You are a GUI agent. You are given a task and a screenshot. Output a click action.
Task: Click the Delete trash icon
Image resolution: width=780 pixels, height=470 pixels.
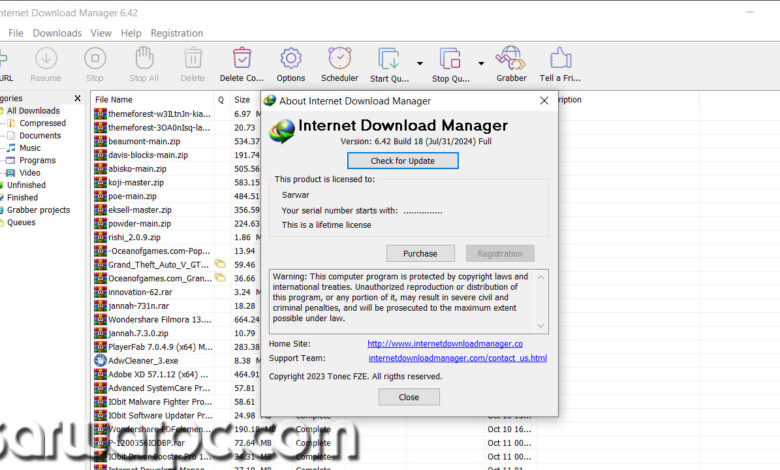point(193,58)
